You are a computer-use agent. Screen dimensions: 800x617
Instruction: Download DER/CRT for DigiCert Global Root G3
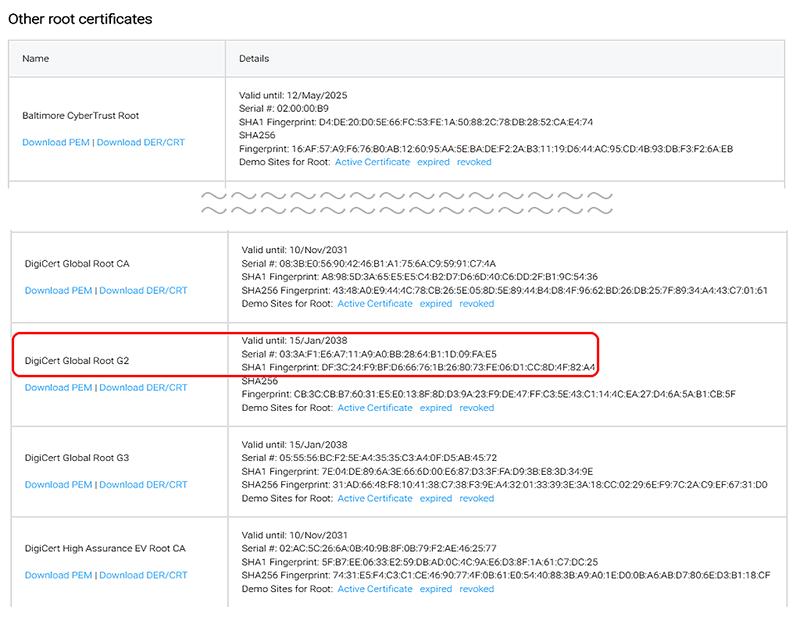(x=143, y=484)
